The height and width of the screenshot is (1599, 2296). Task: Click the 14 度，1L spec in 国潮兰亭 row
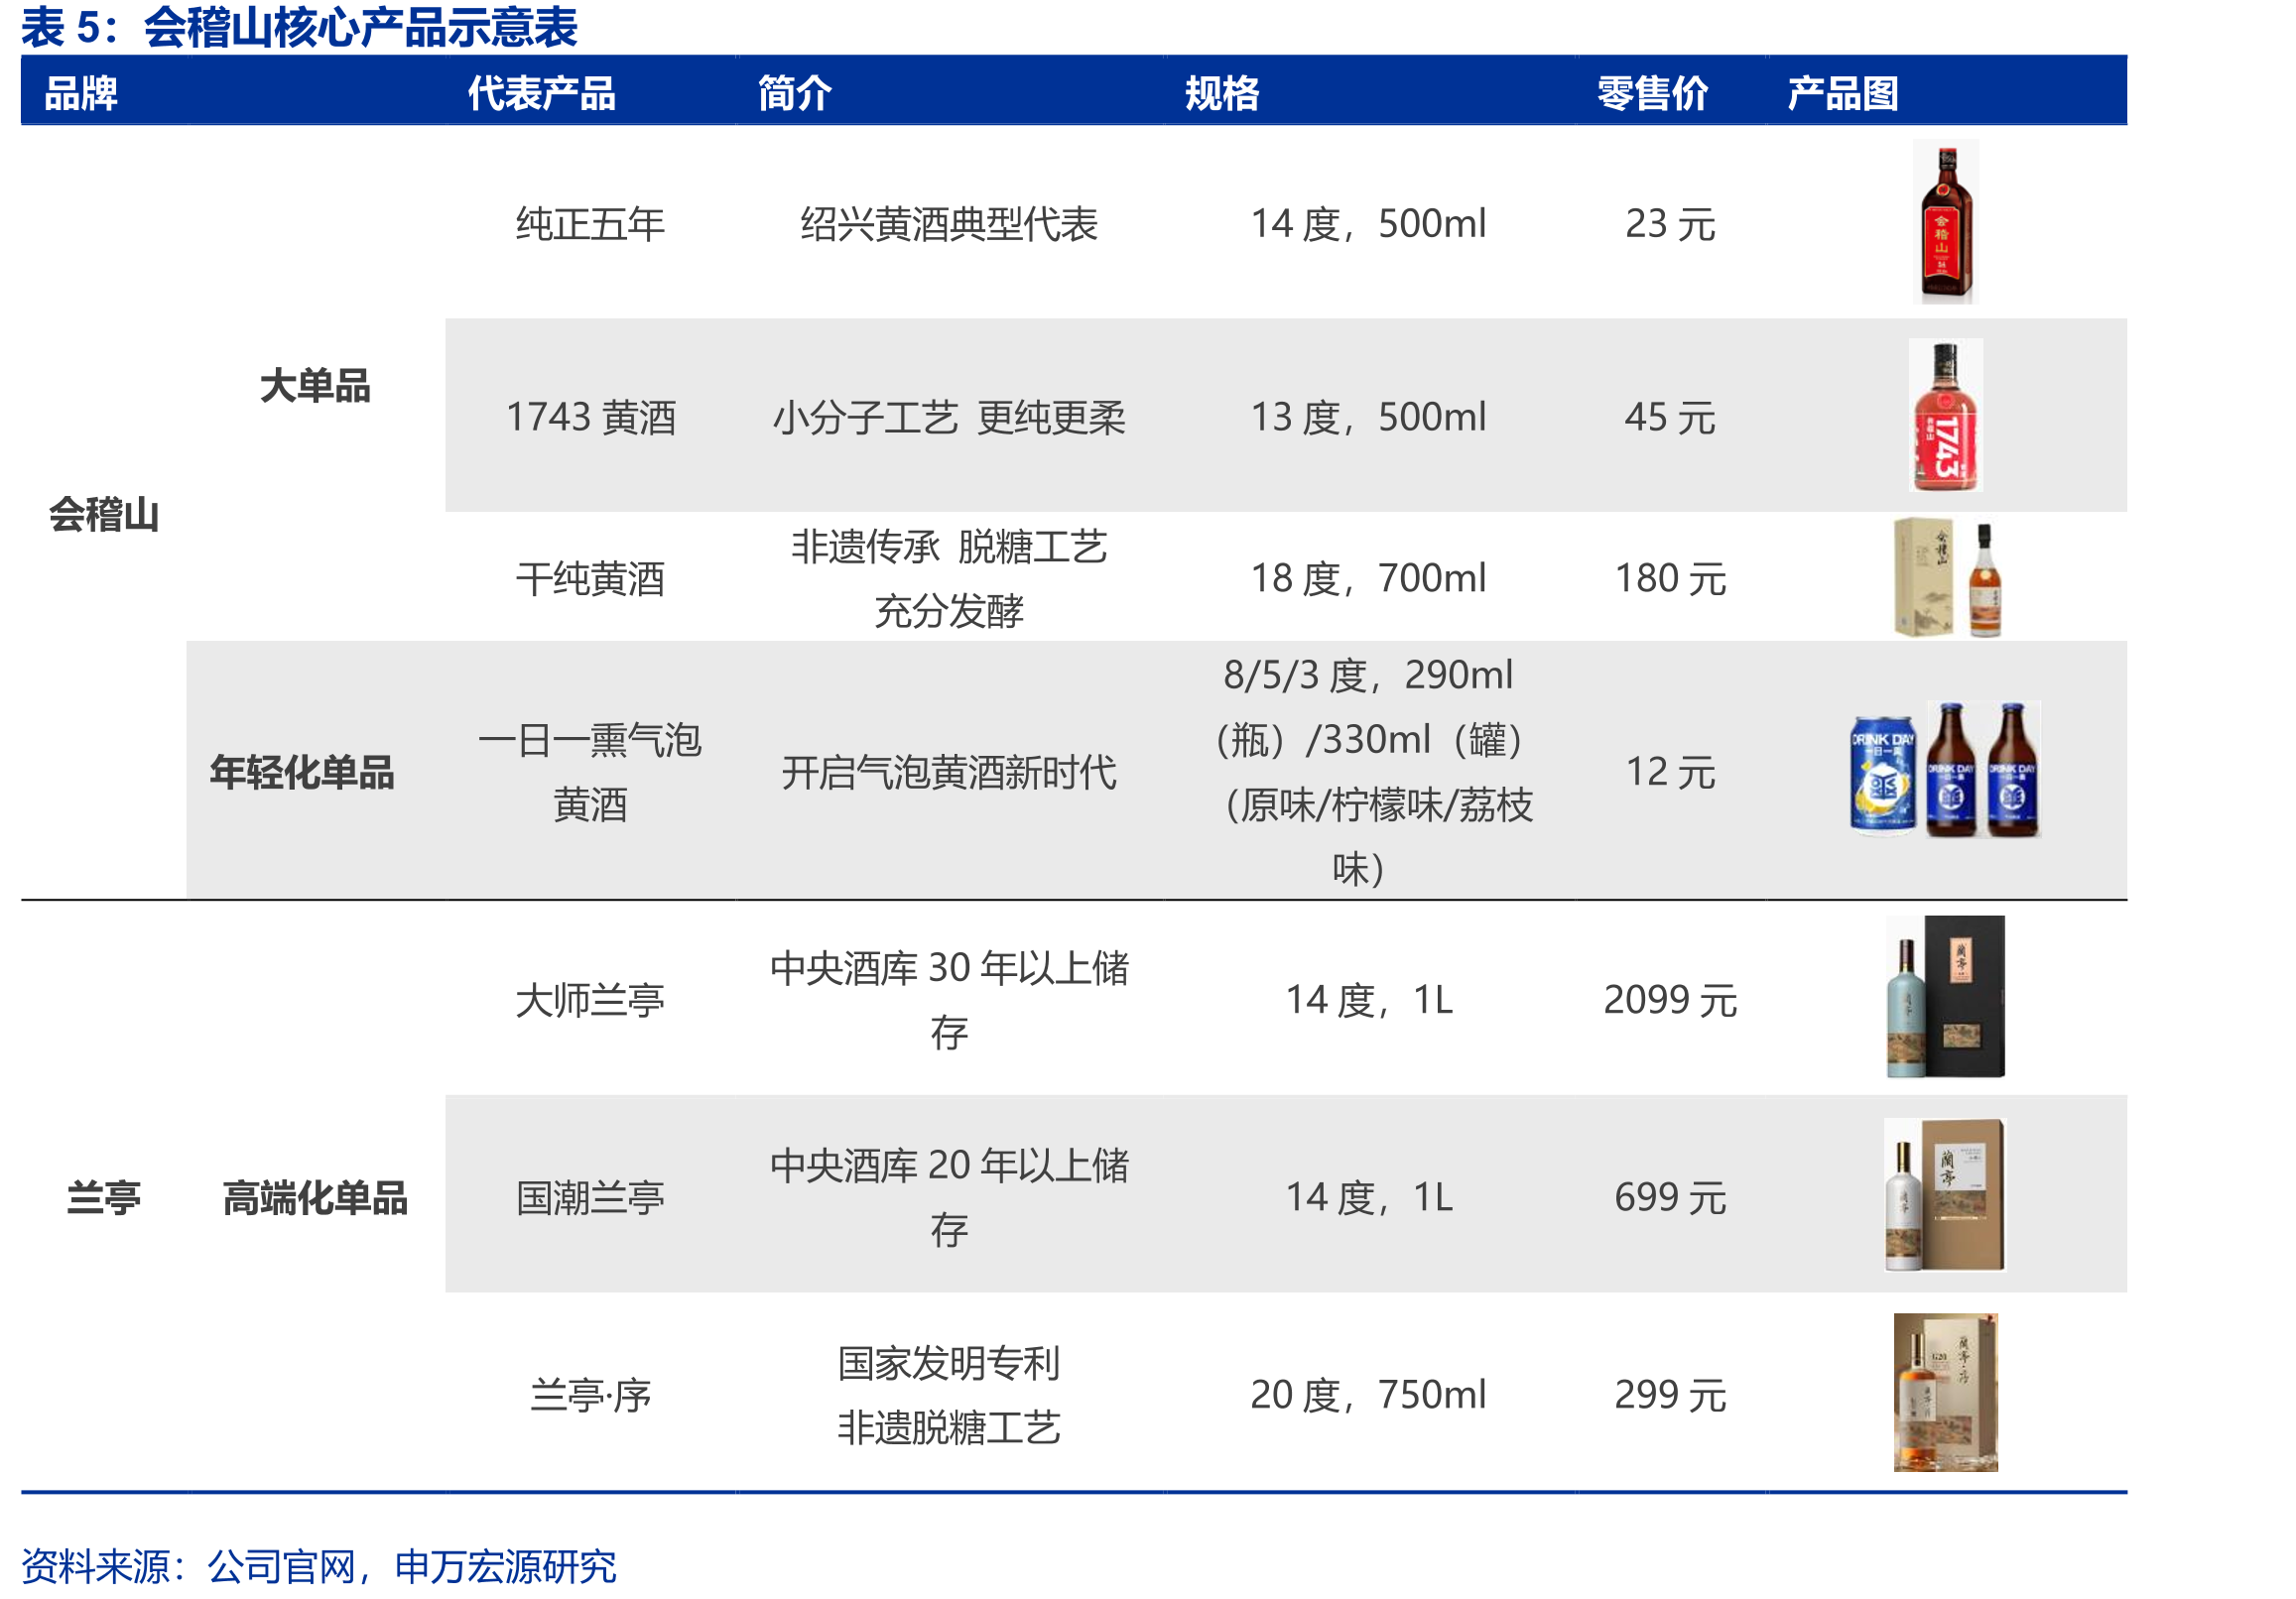[x=1368, y=1197]
